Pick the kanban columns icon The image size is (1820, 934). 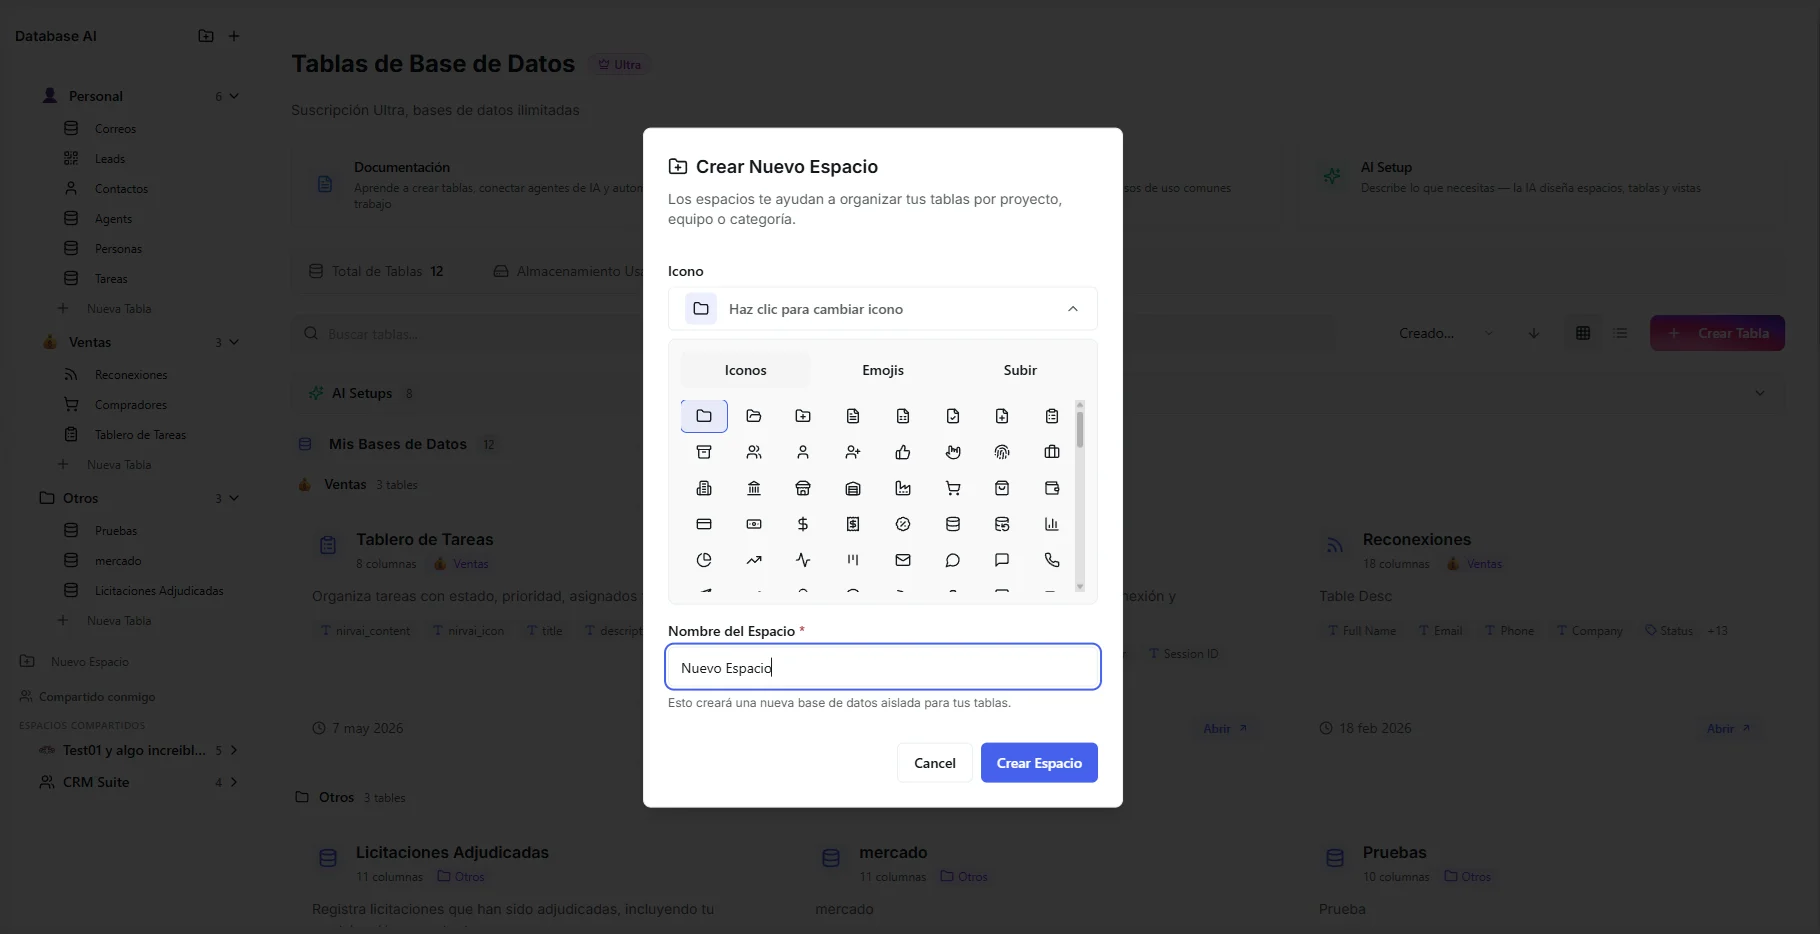(x=853, y=560)
